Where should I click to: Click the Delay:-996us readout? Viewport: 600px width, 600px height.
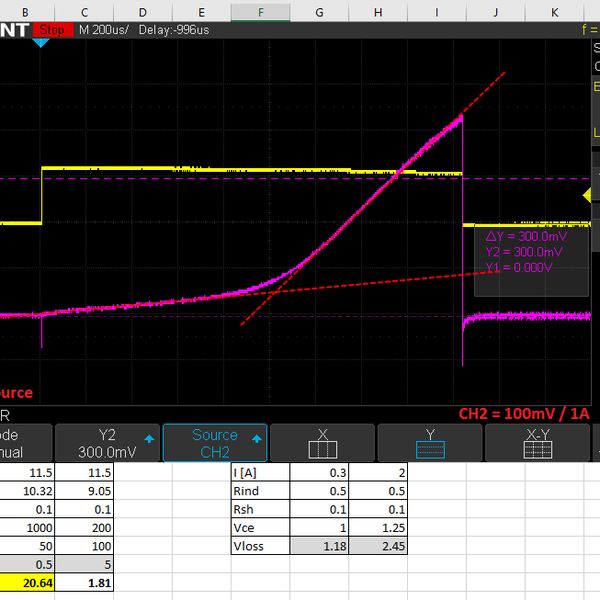pyautogui.click(x=174, y=30)
